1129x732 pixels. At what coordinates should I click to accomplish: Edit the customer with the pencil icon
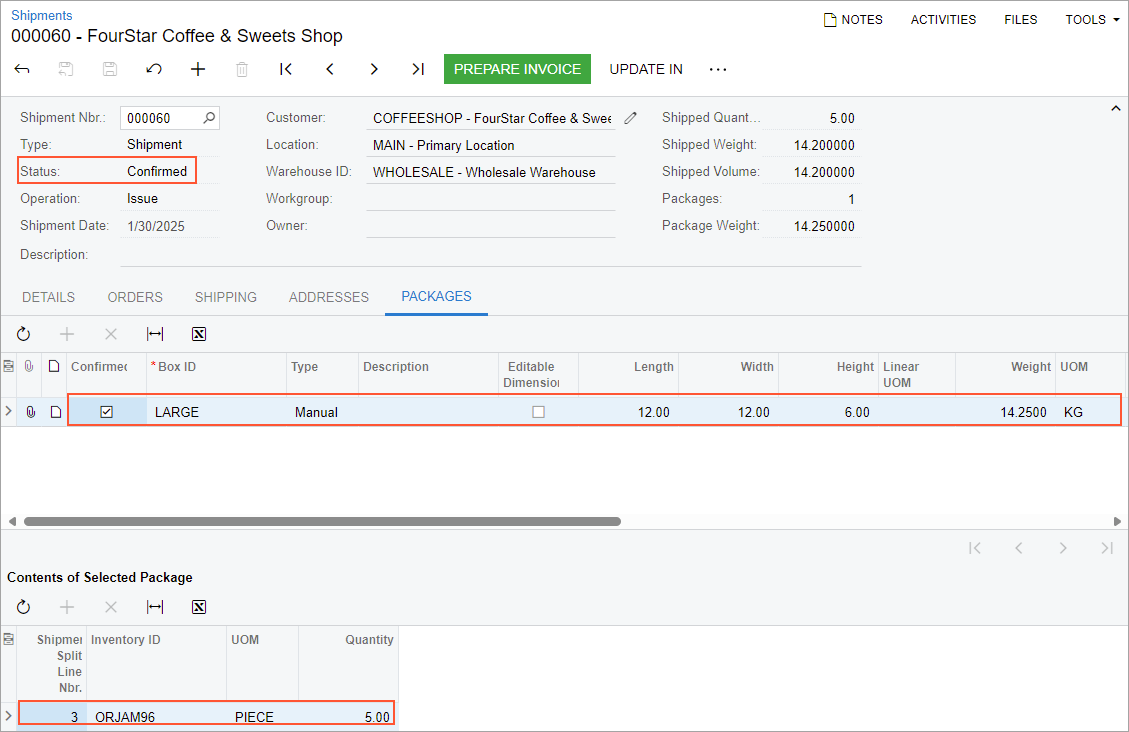pos(630,118)
